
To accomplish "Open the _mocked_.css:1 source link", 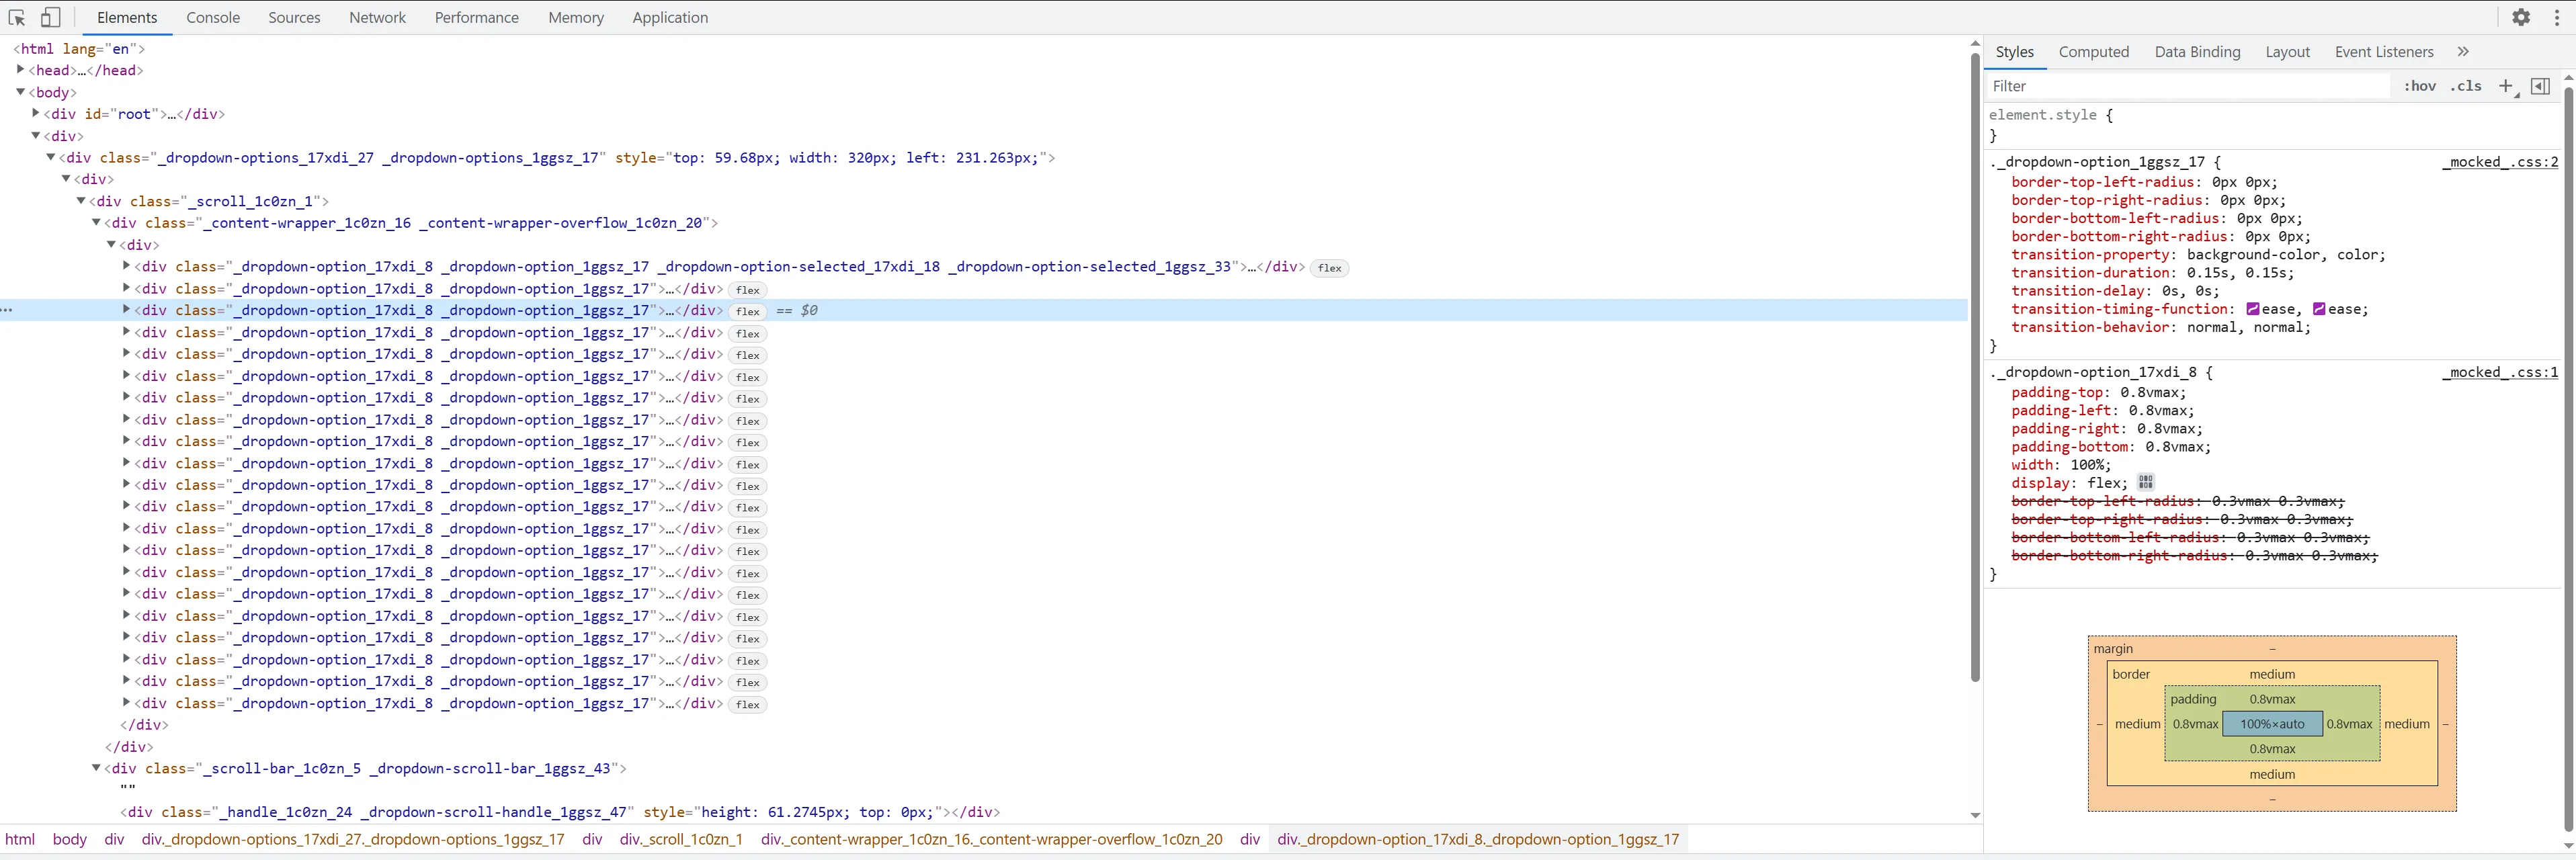I will click(2500, 373).
